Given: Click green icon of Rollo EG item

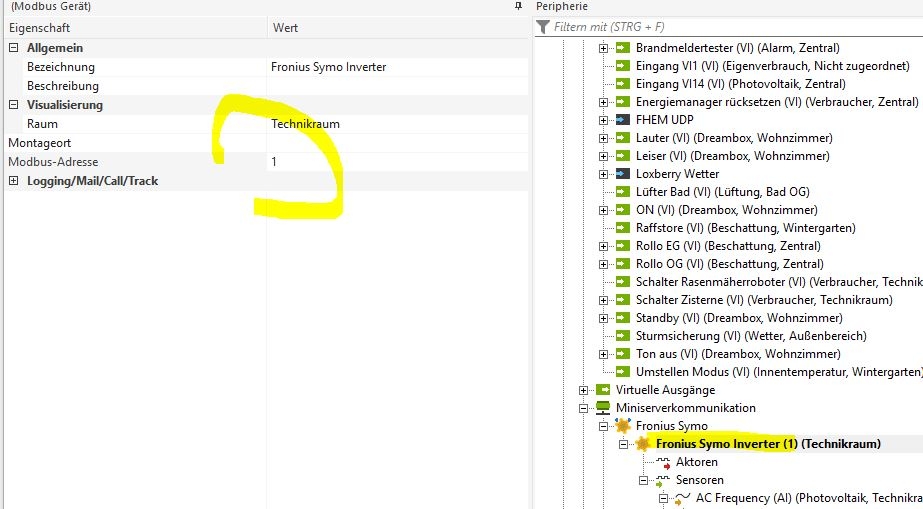Looking at the screenshot, I should [x=623, y=246].
